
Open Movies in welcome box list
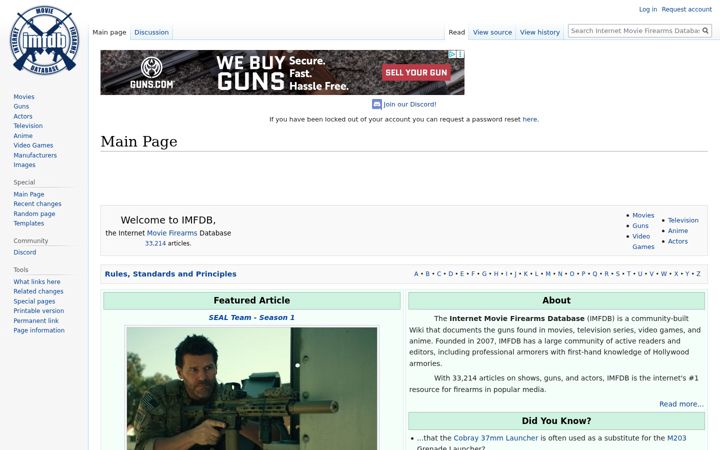(x=643, y=215)
